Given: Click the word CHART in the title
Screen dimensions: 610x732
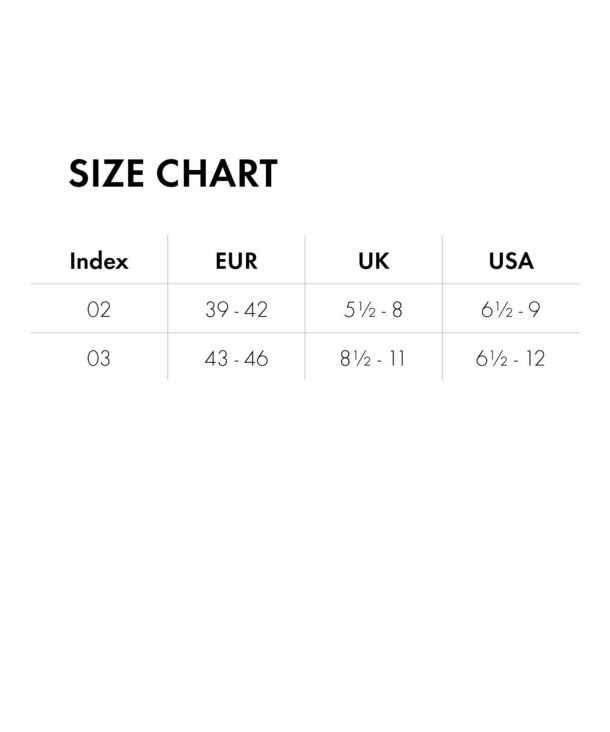Looking at the screenshot, I should [216, 174].
